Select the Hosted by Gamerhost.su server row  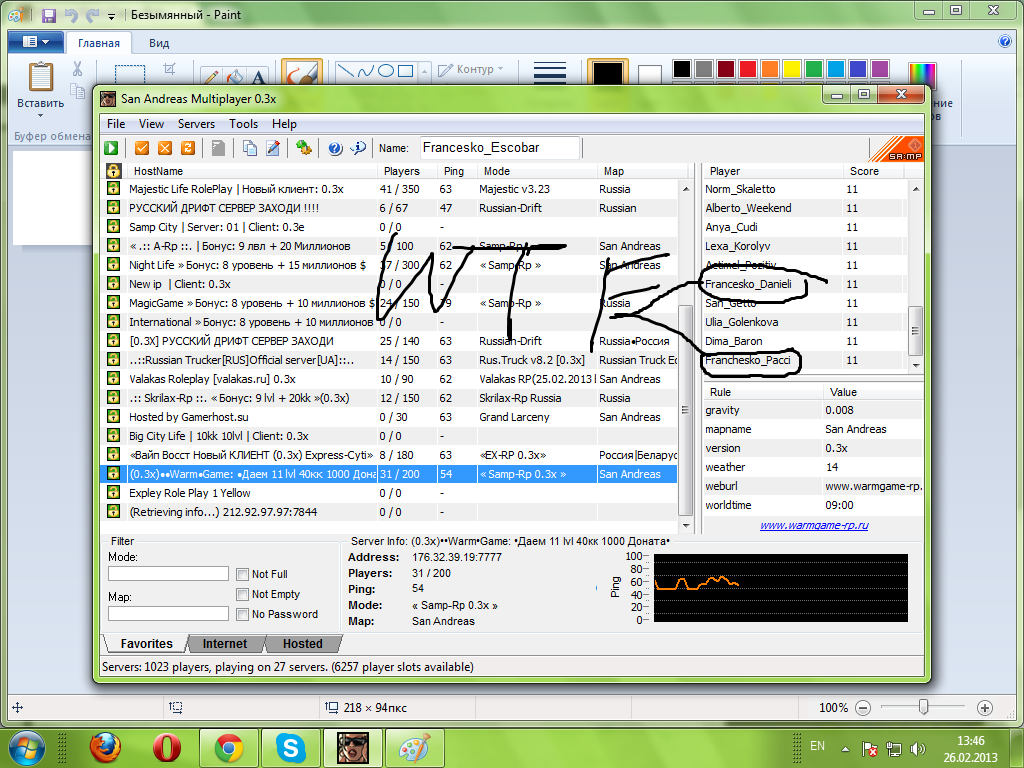point(391,417)
